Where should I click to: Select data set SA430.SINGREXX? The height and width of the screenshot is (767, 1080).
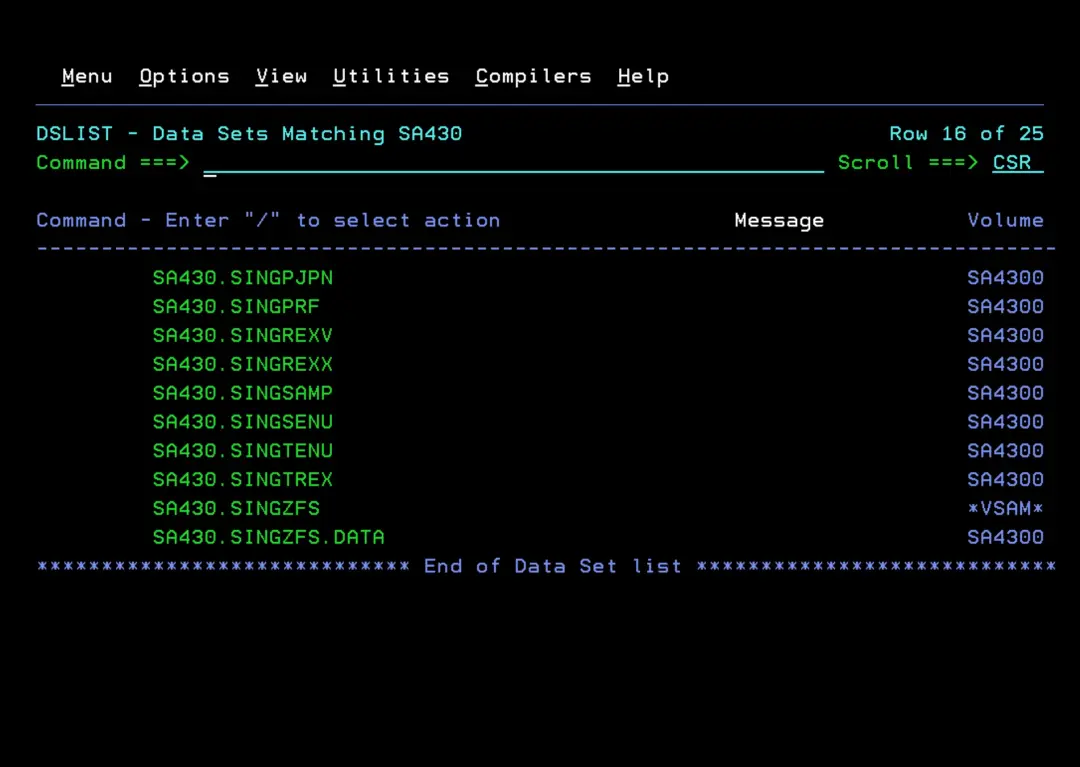tap(242, 364)
